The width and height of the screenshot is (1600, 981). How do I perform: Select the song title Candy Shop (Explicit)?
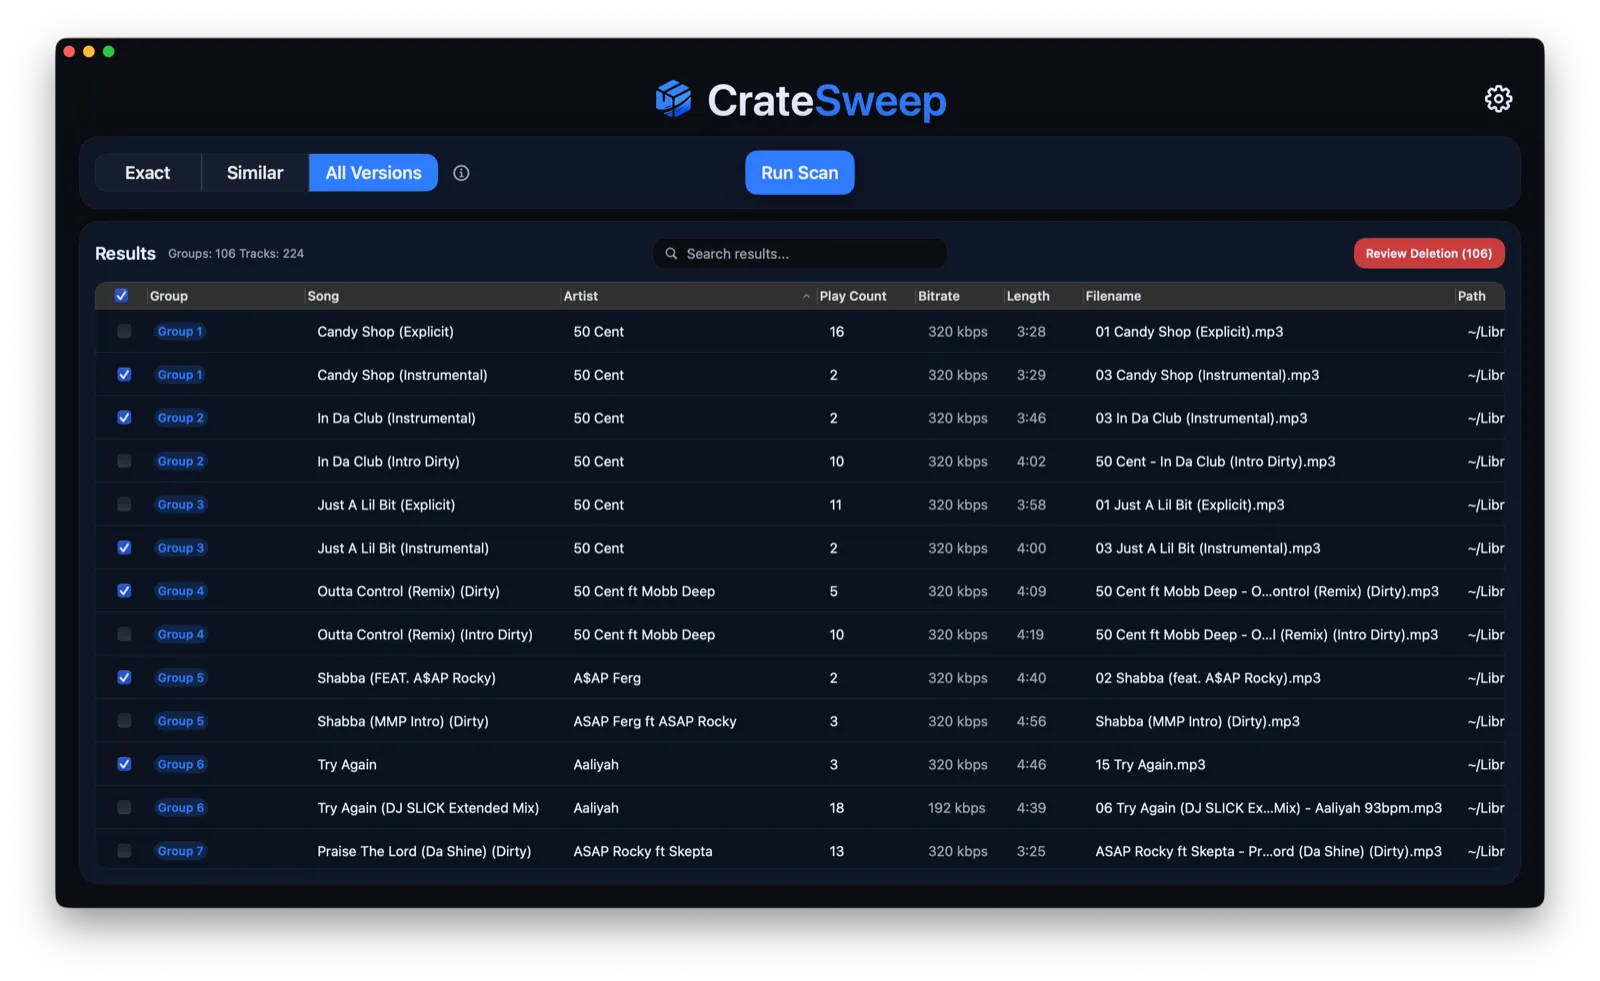pyautogui.click(x=385, y=332)
